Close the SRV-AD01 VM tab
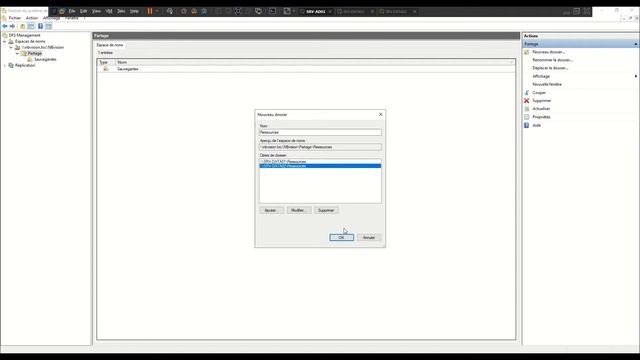This screenshot has height=360, width=640. click(330, 11)
